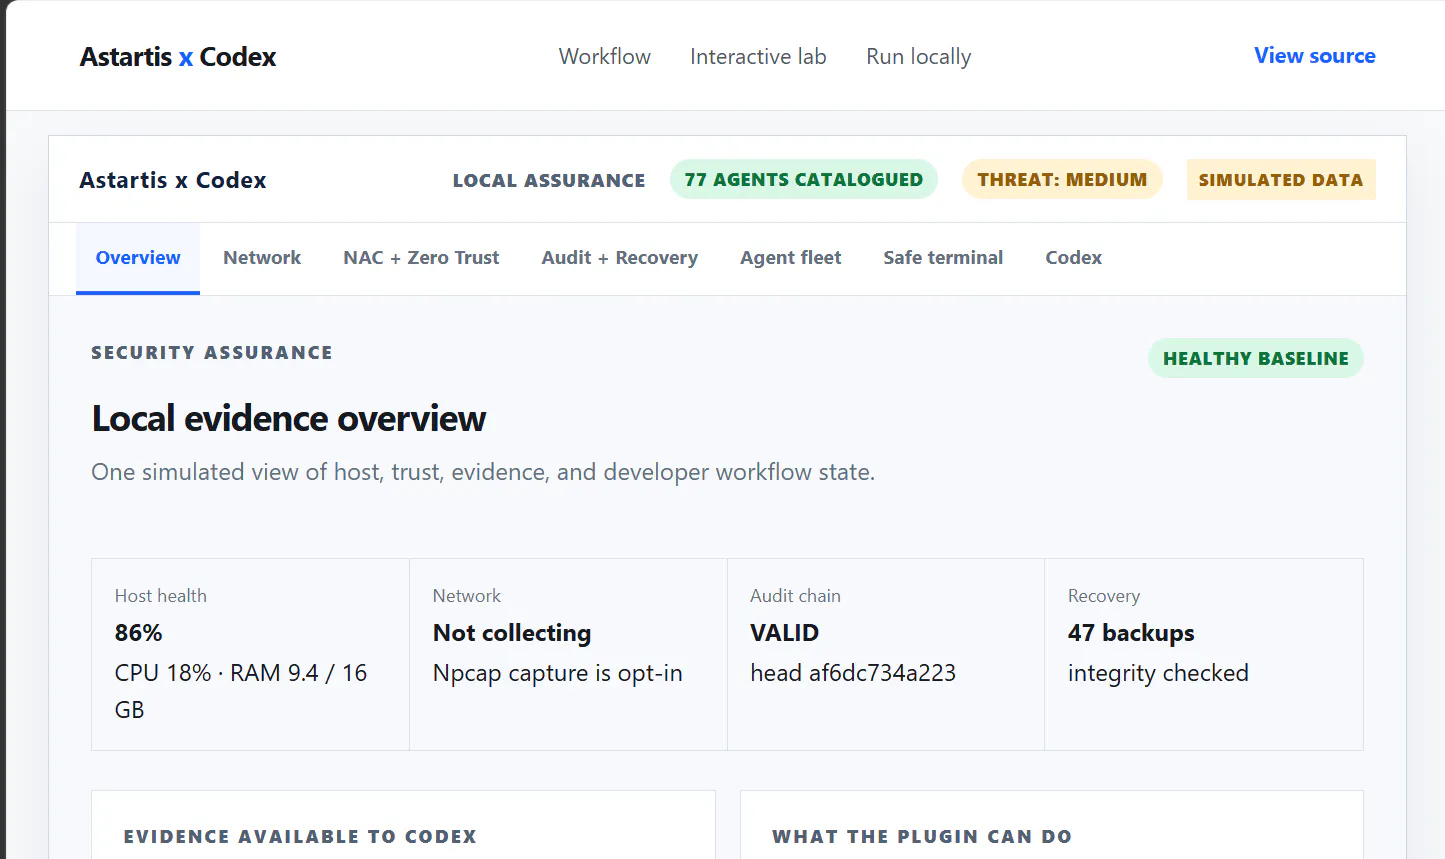The height and width of the screenshot is (859, 1445).
Task: Open the Run locally nav link
Action: [x=919, y=57]
